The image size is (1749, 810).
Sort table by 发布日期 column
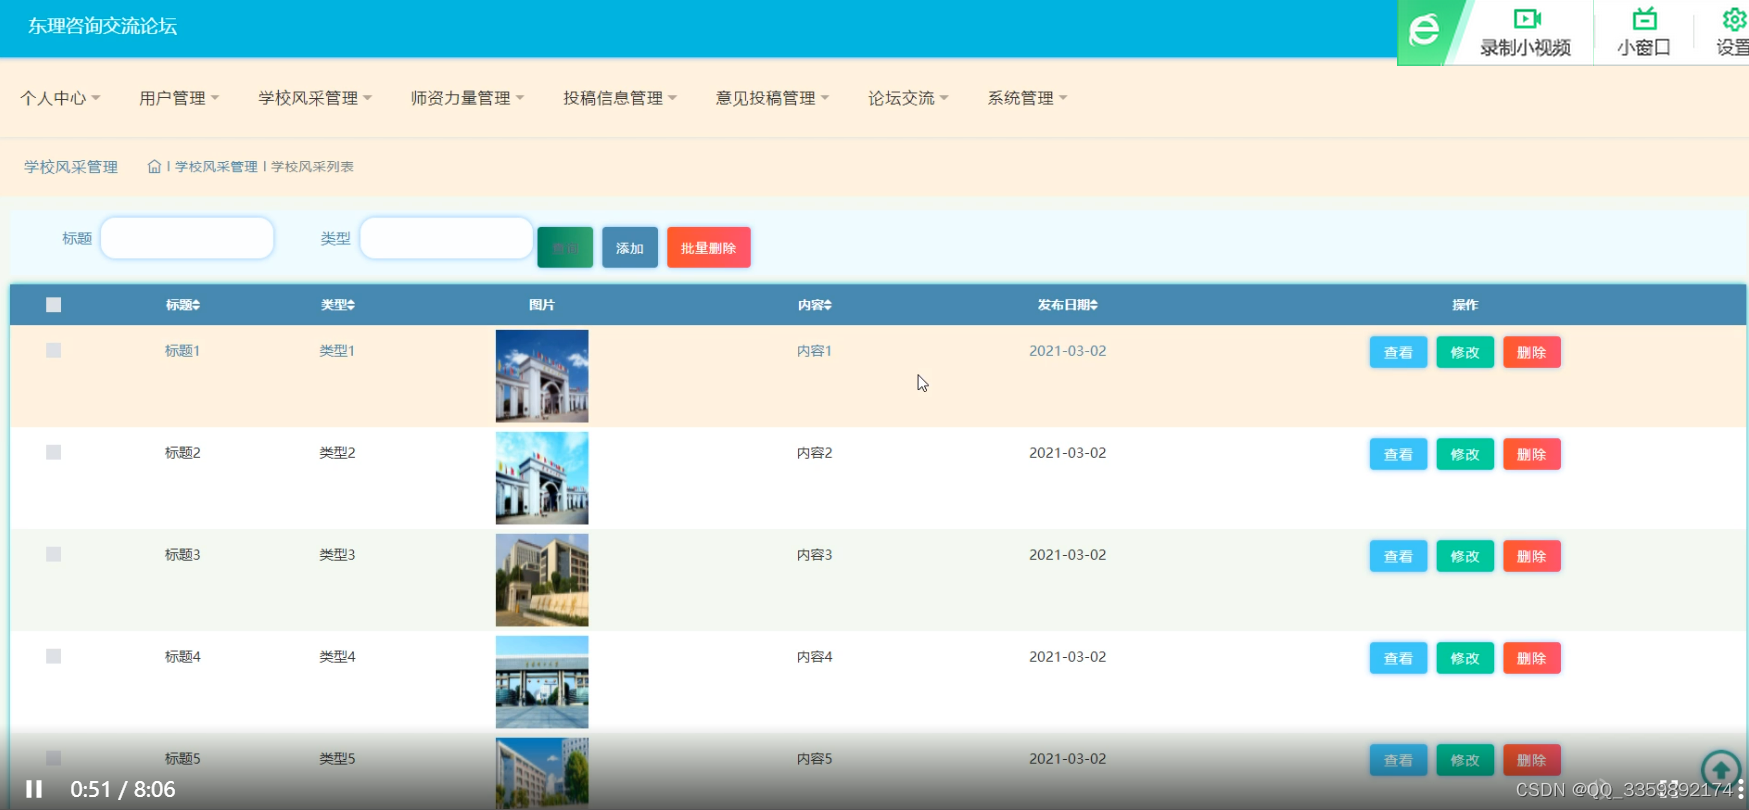pos(1068,305)
